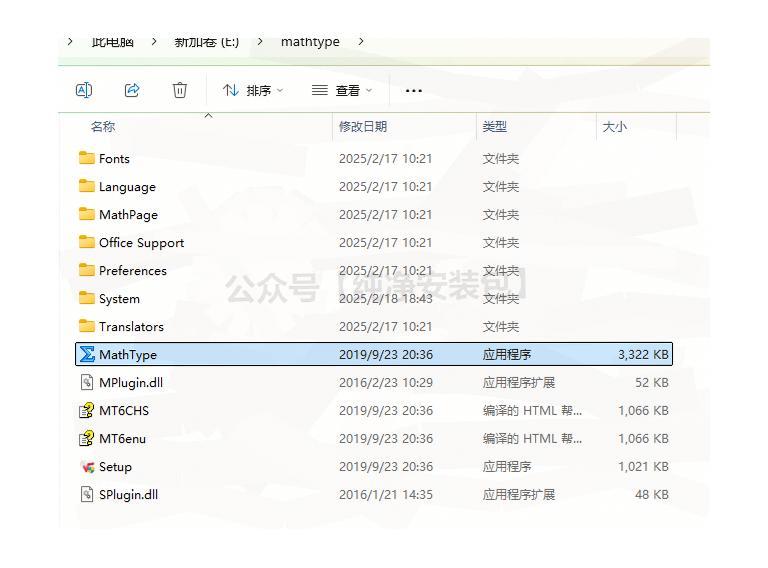This screenshot has width=768, height=568.
Task: Click the date 2025/2/18 18:43
Action: [386, 299]
